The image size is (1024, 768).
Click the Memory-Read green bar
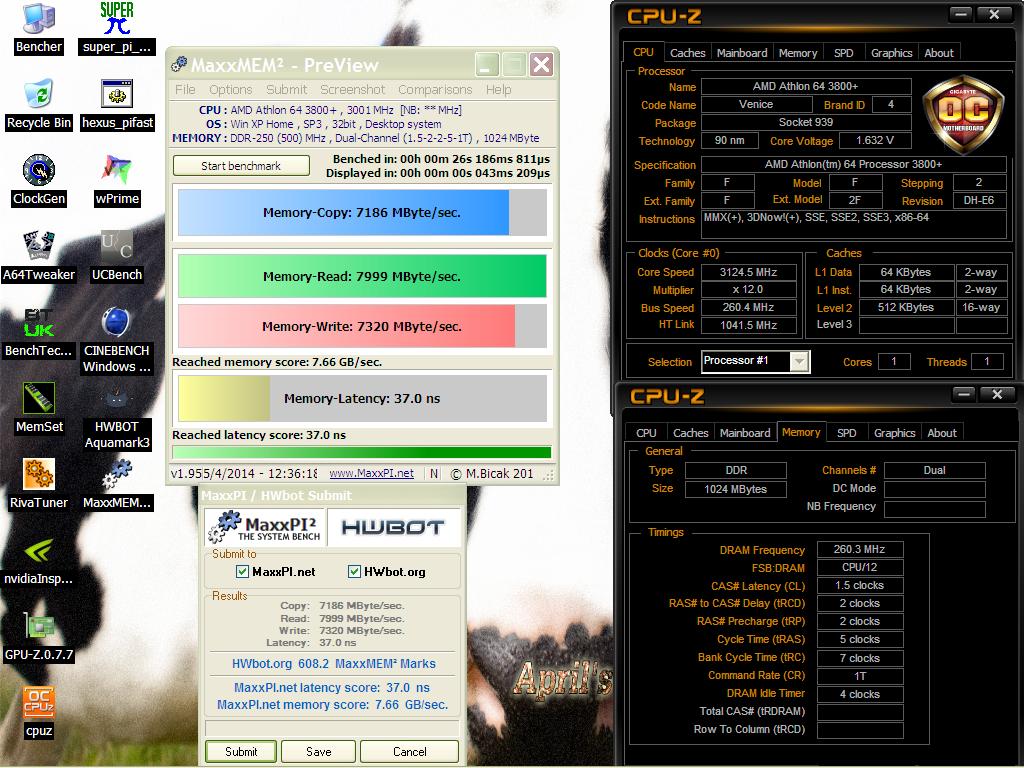(362, 276)
